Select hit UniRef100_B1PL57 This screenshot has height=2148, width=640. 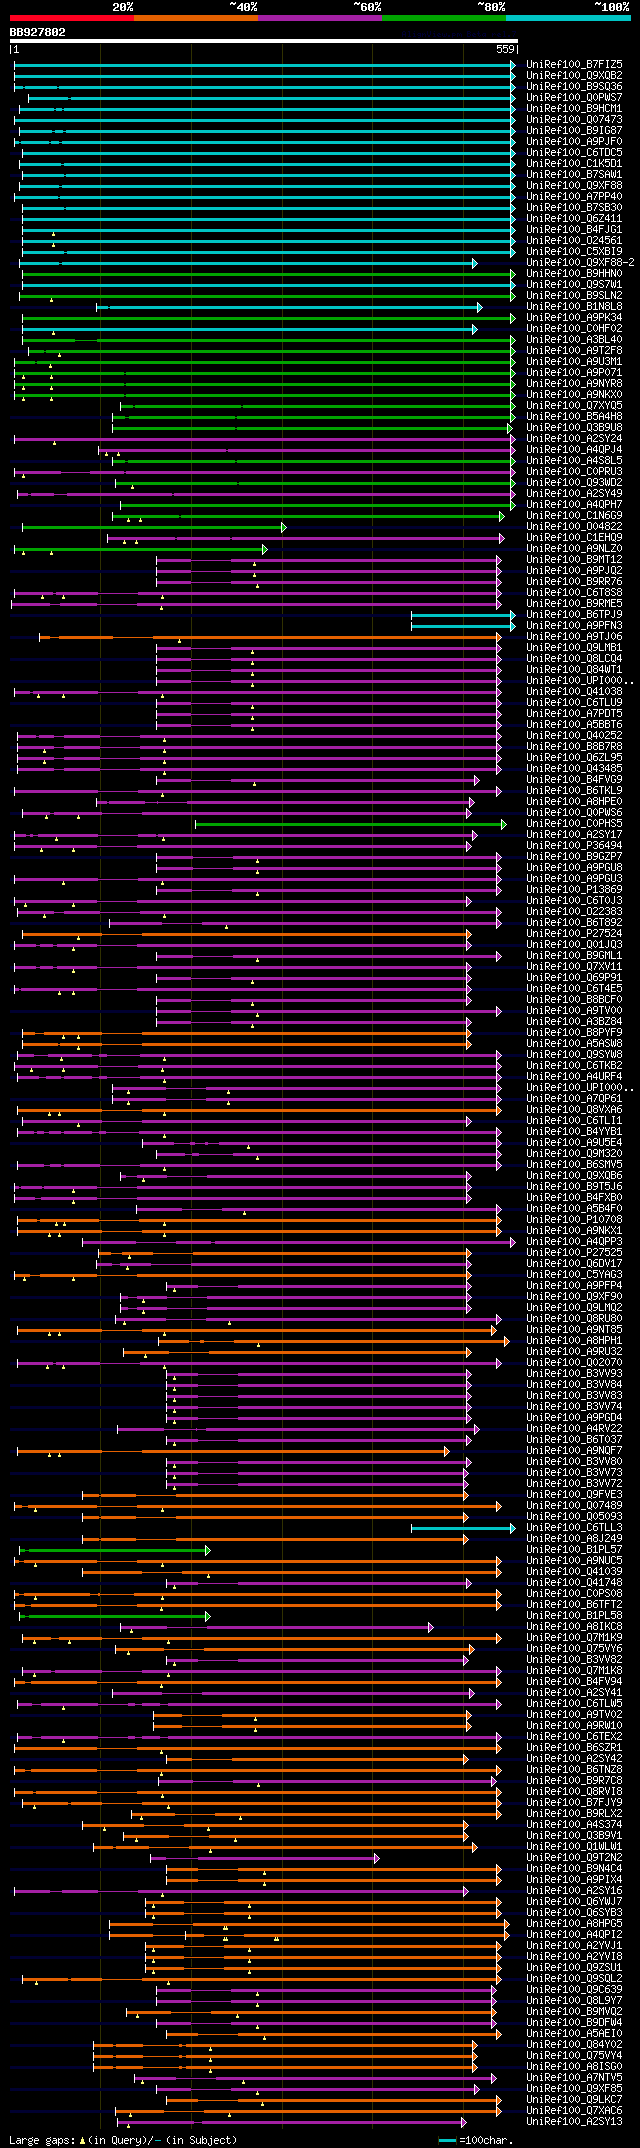pyautogui.click(x=574, y=1549)
